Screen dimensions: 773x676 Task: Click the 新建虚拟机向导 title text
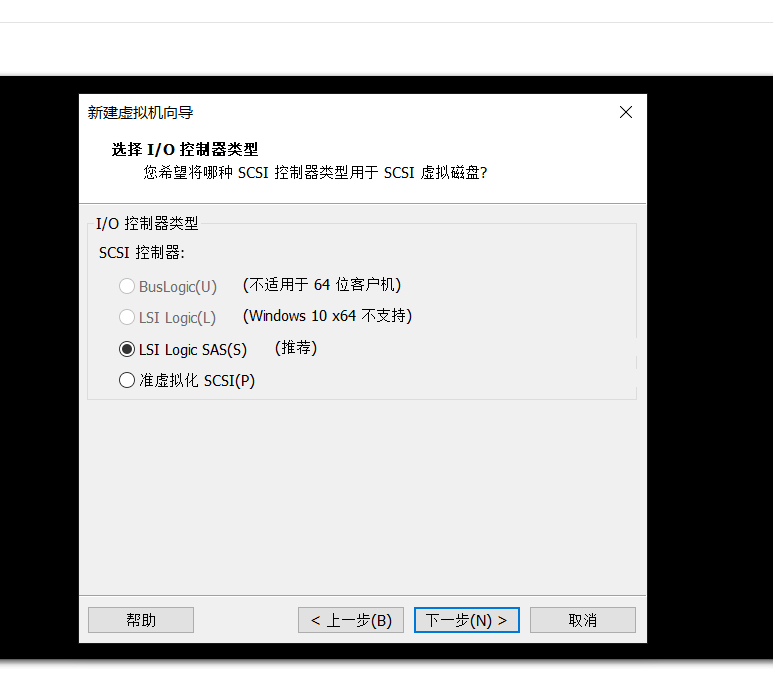(141, 113)
